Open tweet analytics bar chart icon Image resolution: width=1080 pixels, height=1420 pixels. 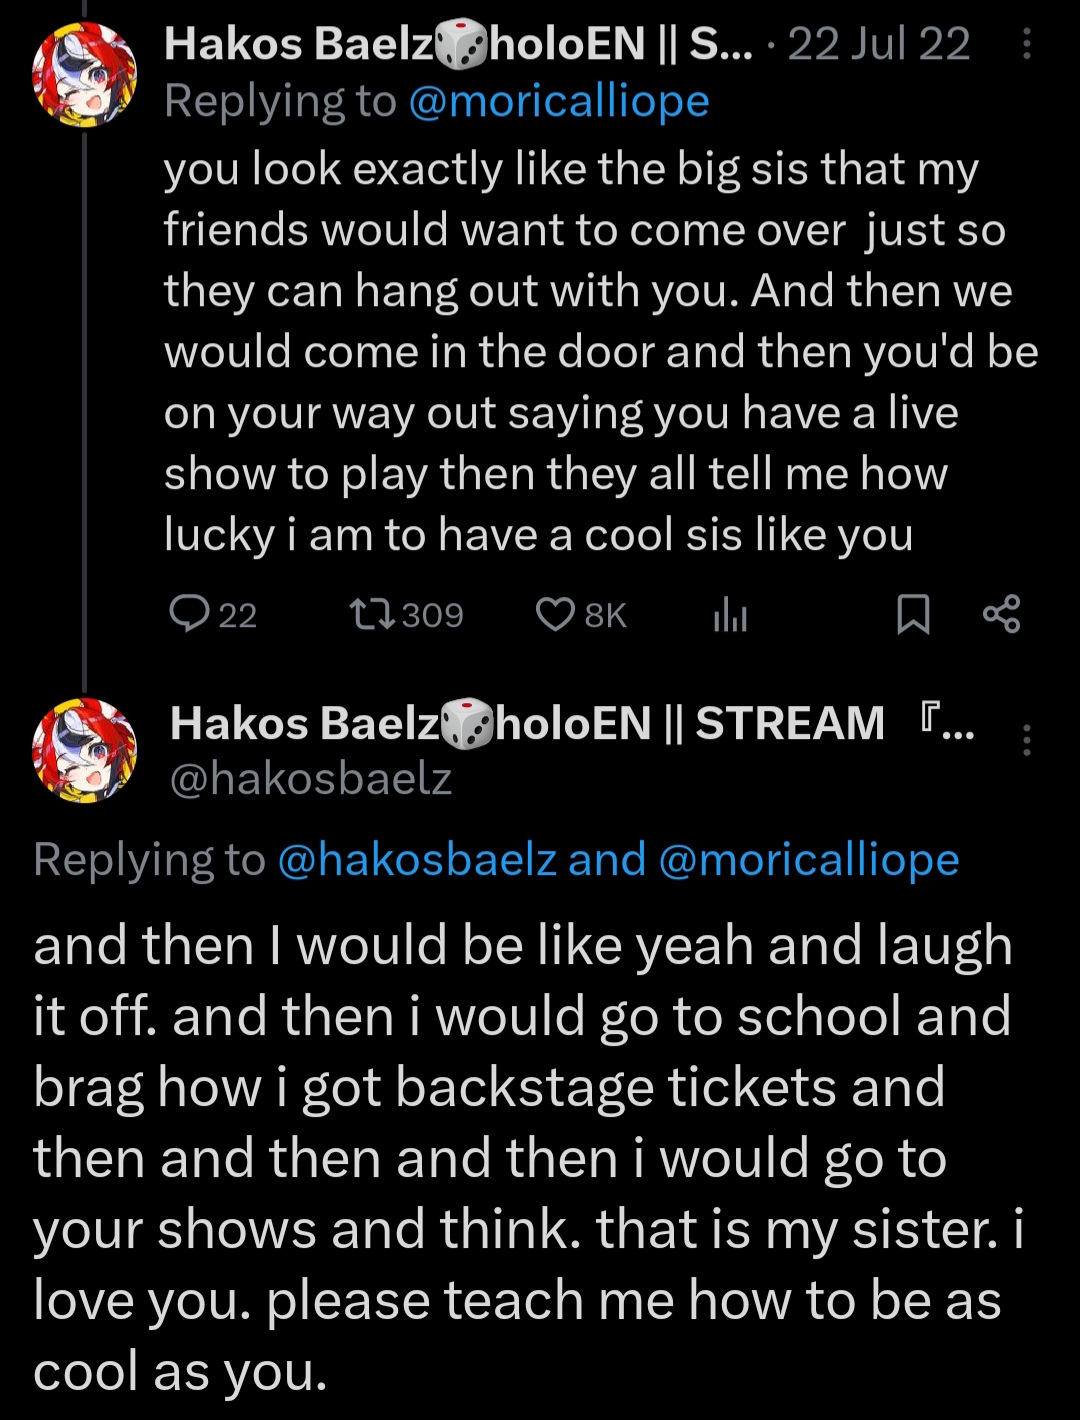pos(730,616)
